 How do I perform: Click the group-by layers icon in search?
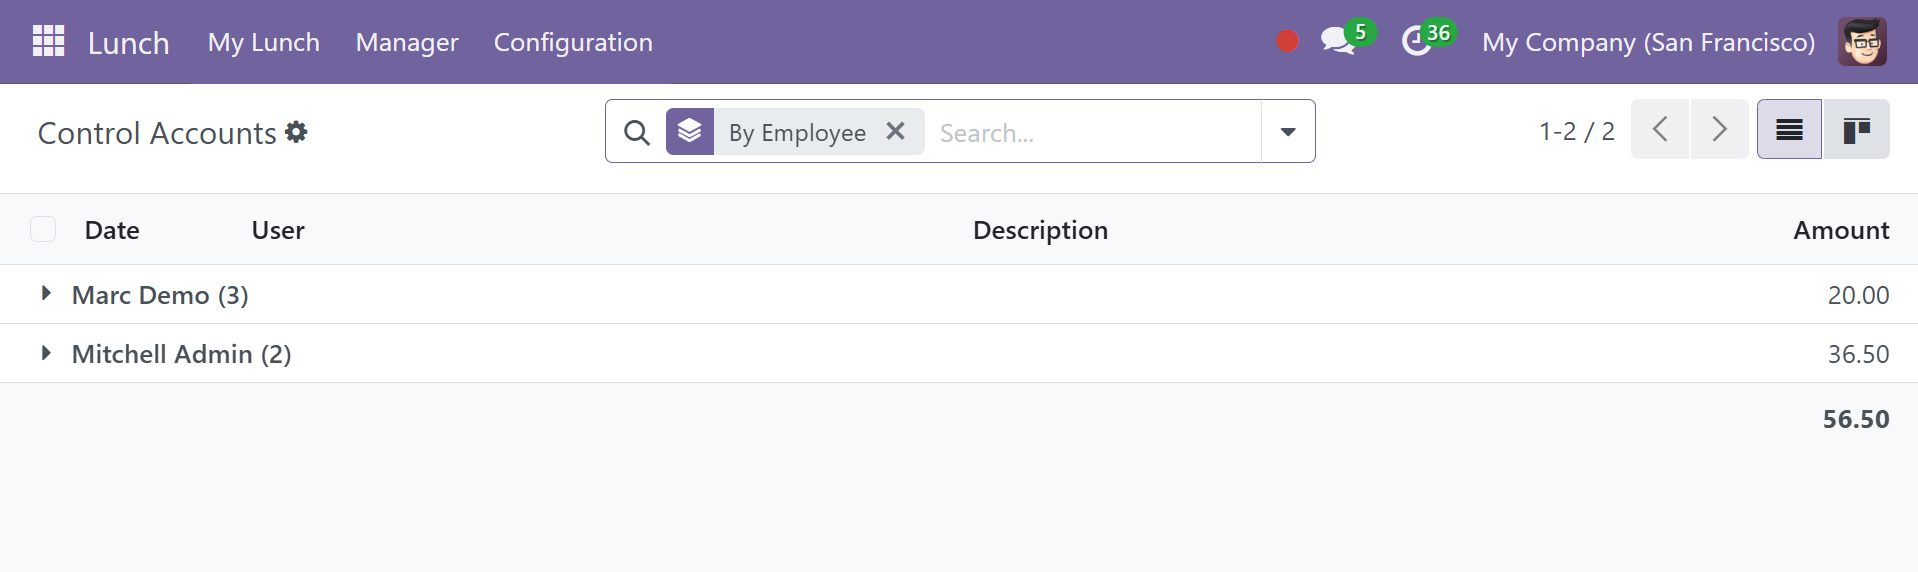[x=690, y=131]
